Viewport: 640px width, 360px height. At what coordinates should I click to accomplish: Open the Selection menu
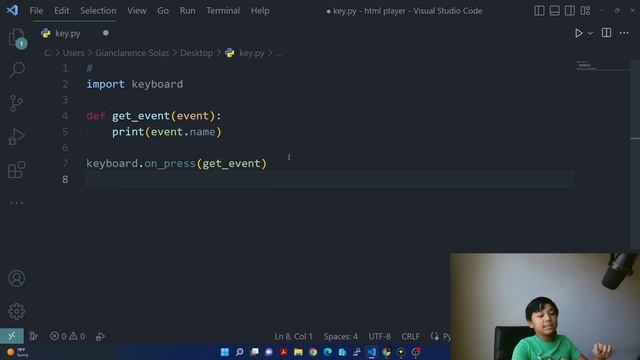(x=98, y=11)
